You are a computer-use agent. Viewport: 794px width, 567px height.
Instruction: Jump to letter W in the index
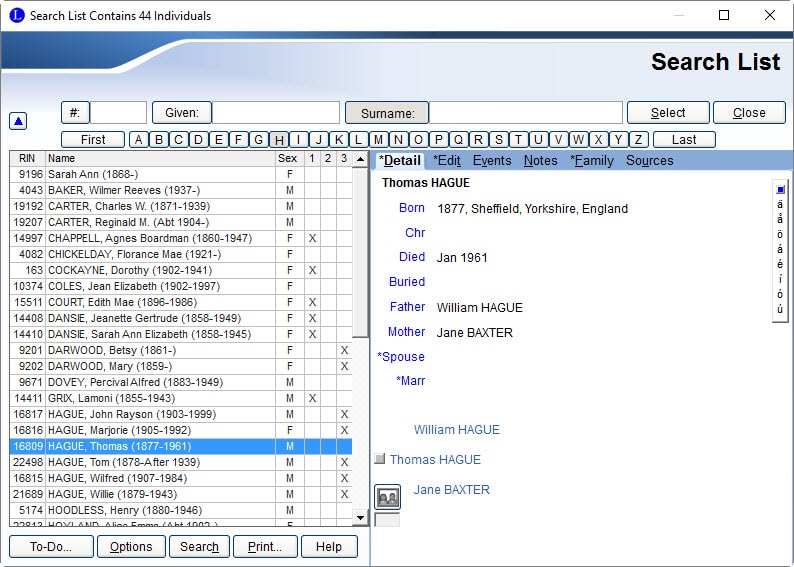click(579, 140)
